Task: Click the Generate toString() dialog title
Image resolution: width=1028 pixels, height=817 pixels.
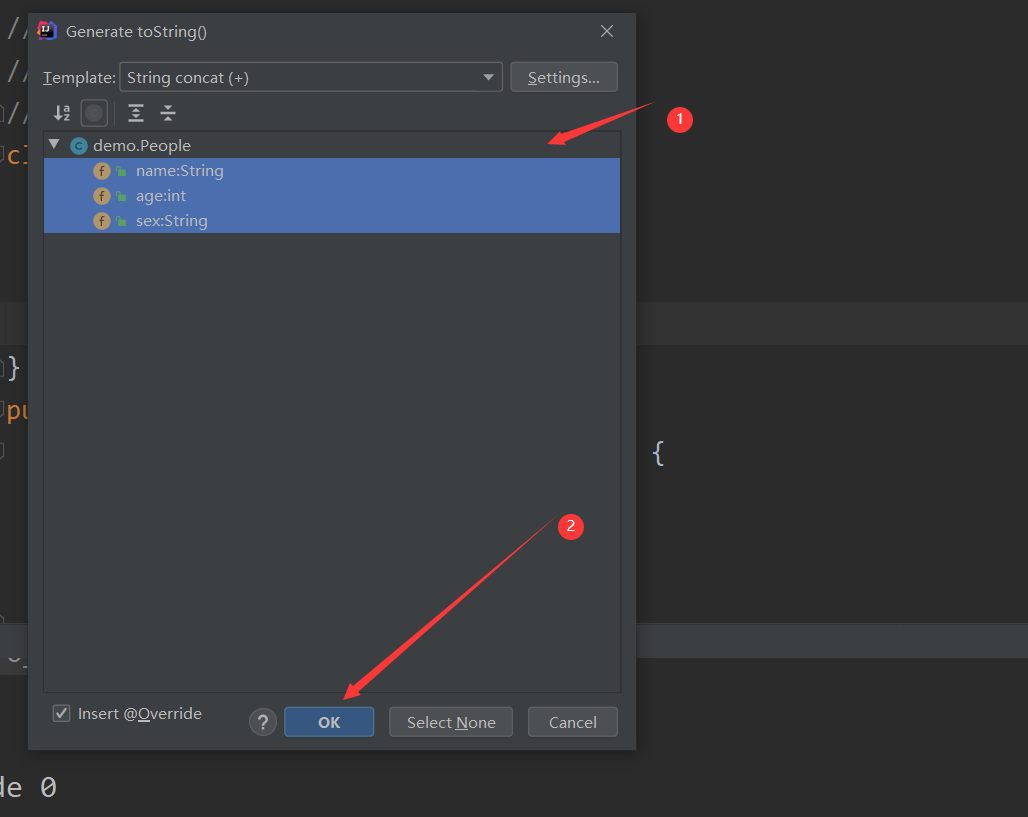Action: pos(136,31)
